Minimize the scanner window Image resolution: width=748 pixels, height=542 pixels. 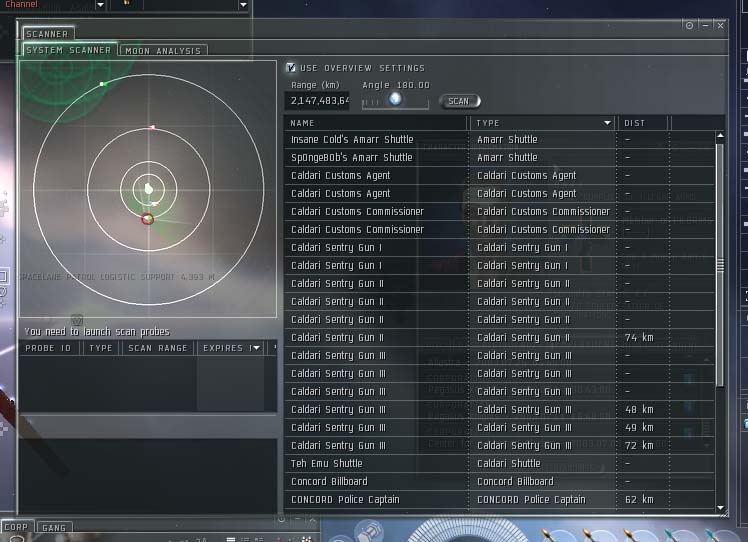[x=705, y=25]
